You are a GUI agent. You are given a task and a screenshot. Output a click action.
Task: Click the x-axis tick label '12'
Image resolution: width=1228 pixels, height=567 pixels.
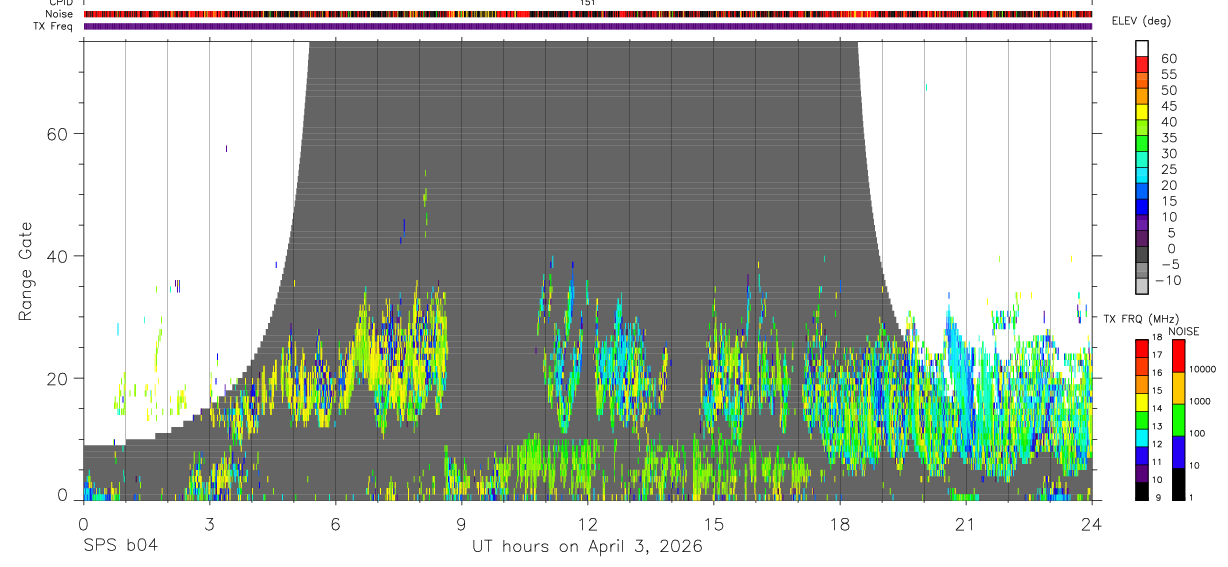tap(587, 524)
